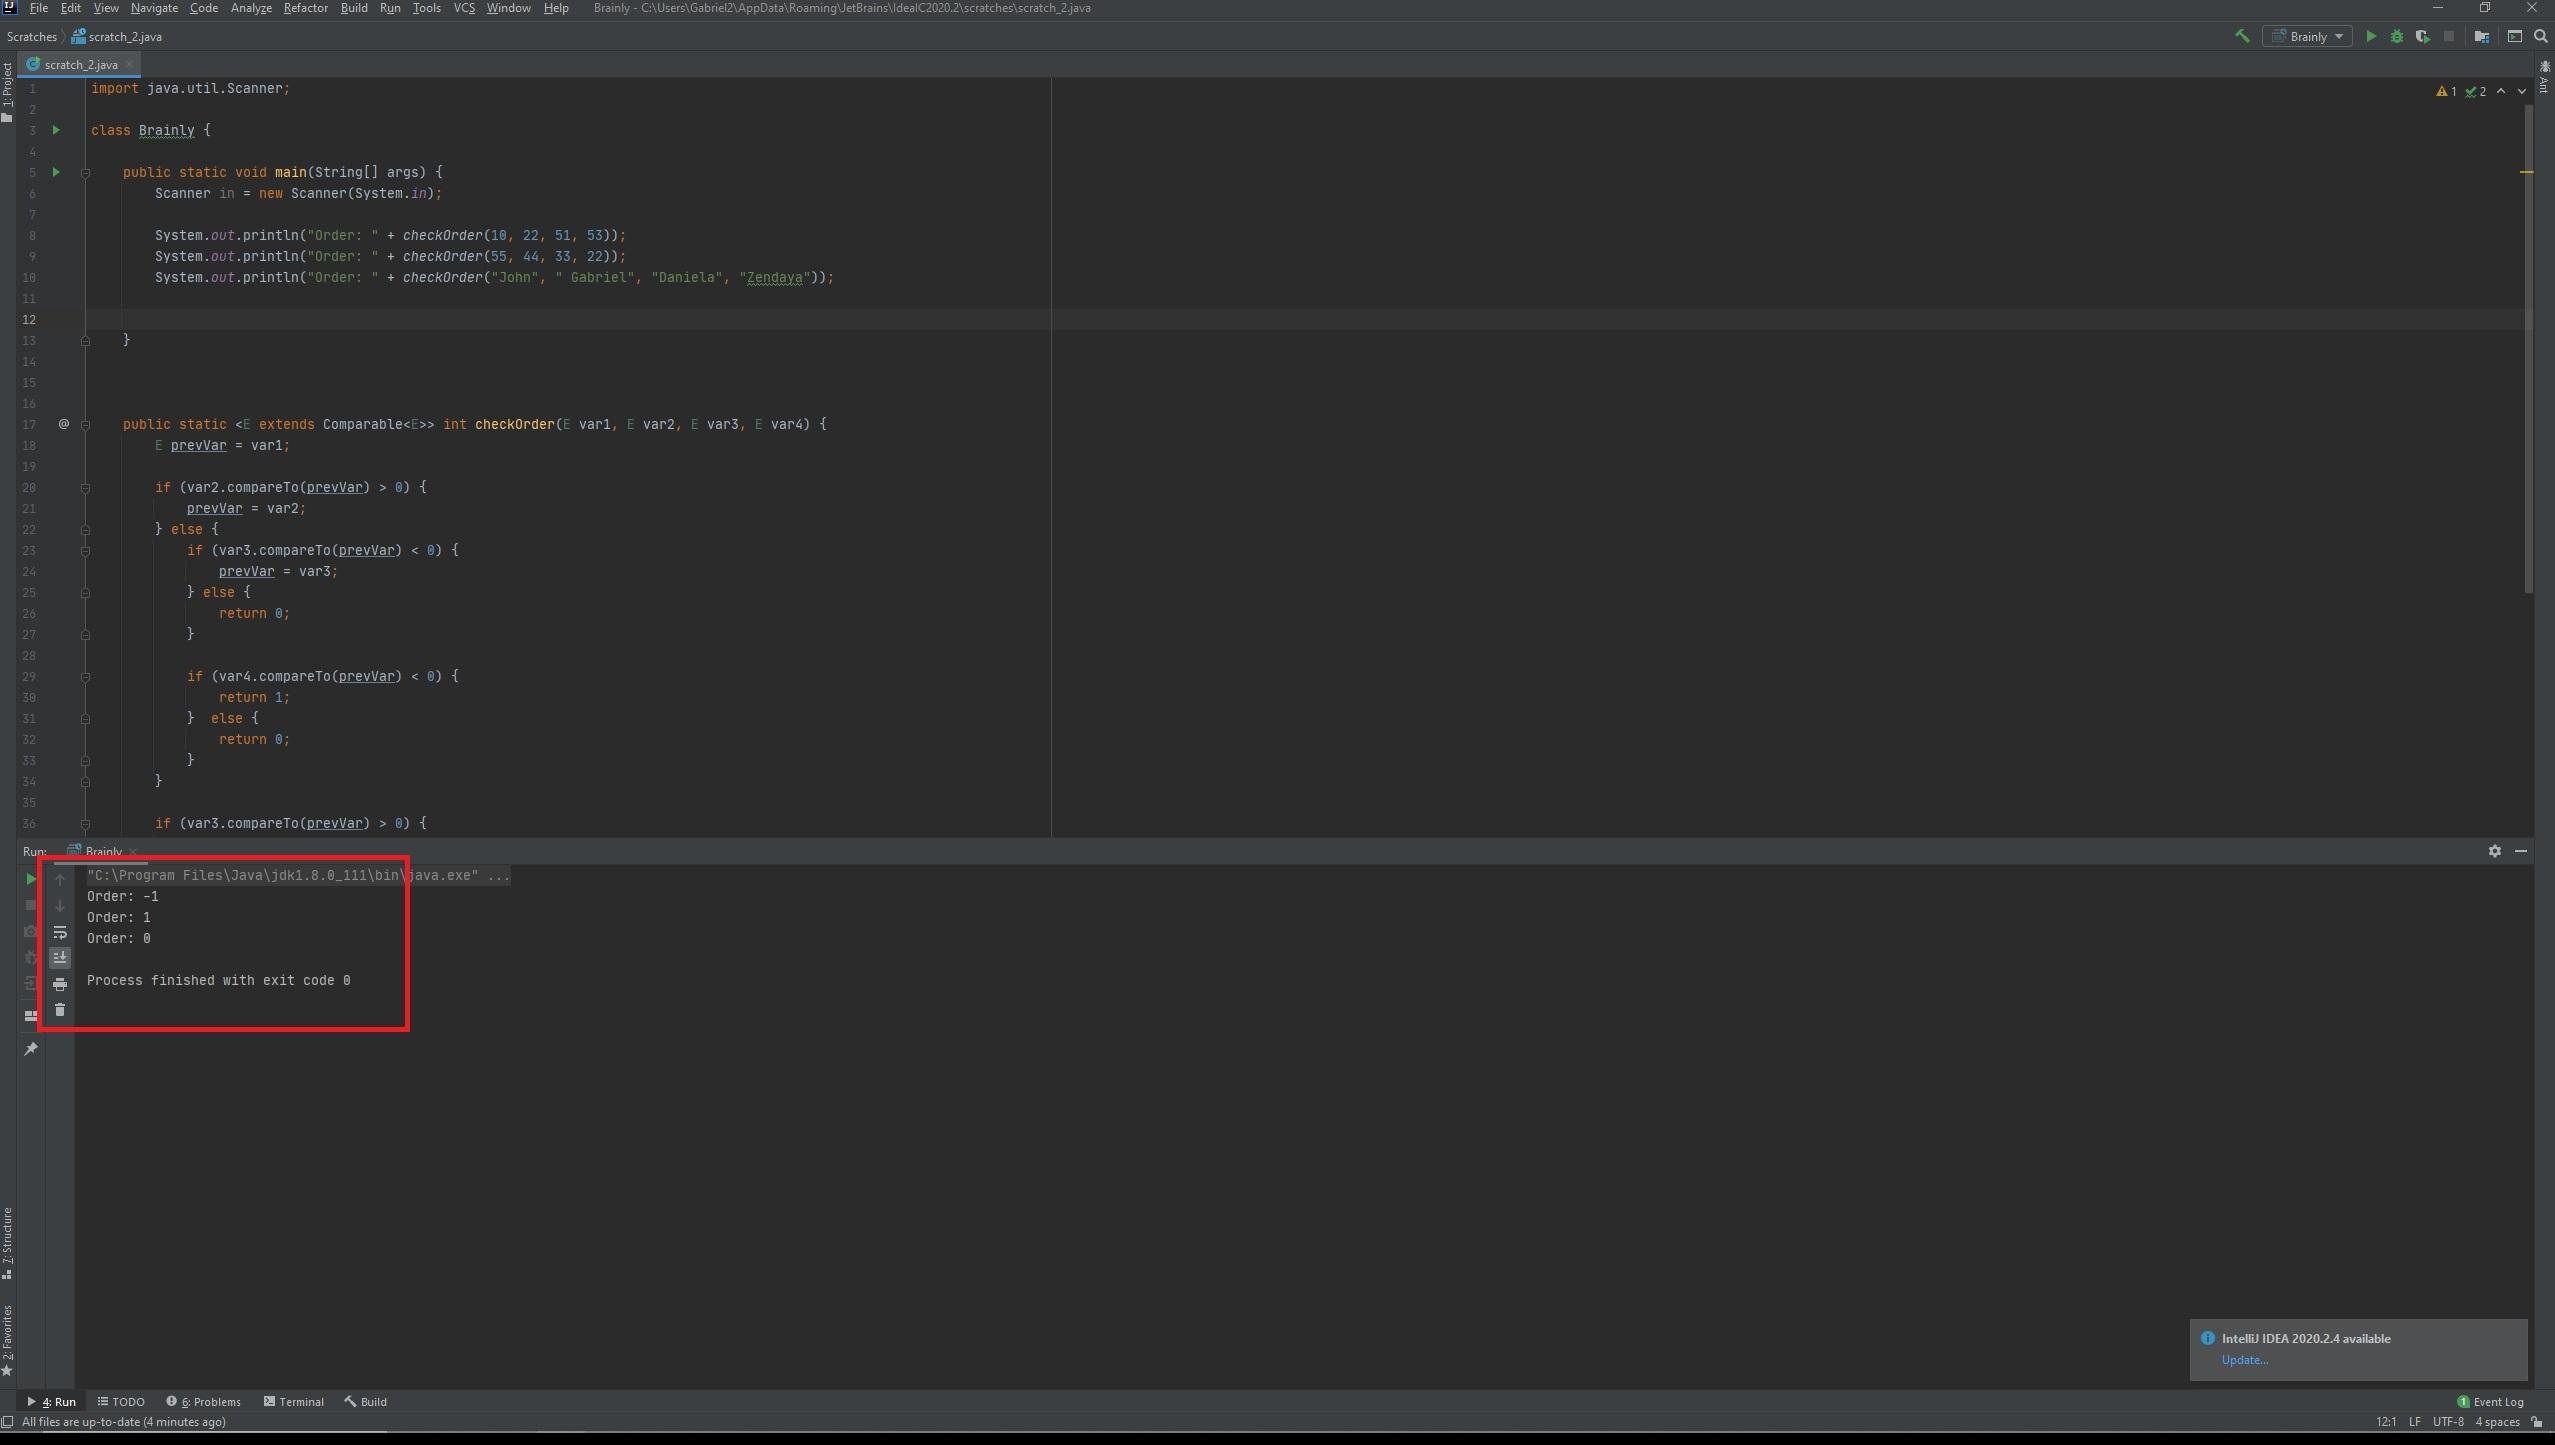Toggle scroll to end of console
This screenshot has width=2555, height=1445.
60,958
